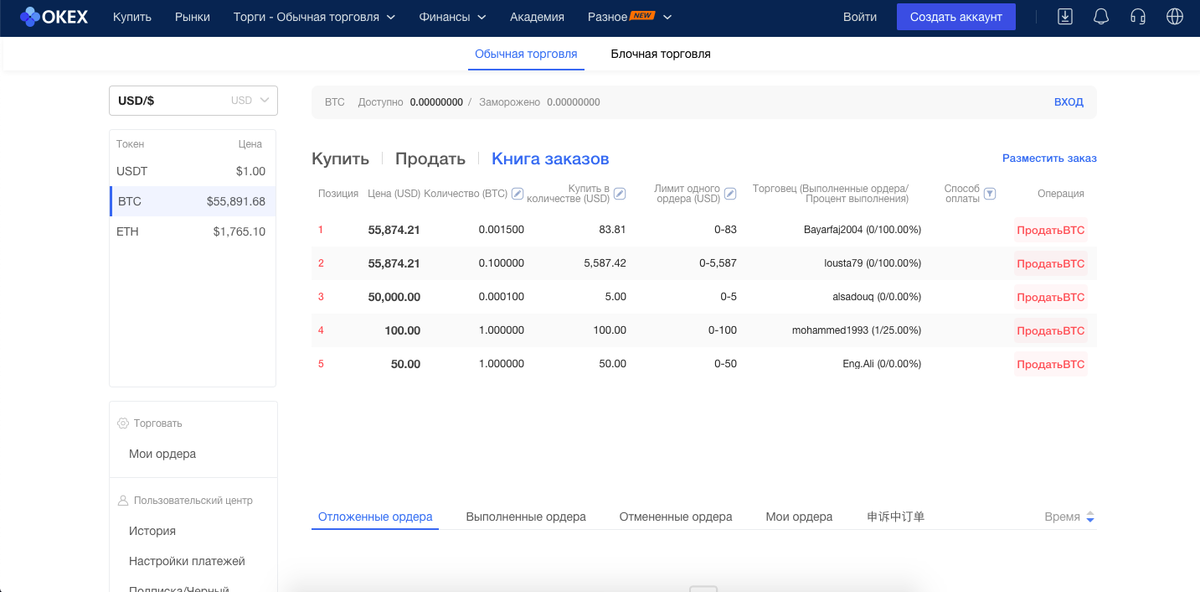
Task: Open История in the sidebar
Action: (152, 531)
